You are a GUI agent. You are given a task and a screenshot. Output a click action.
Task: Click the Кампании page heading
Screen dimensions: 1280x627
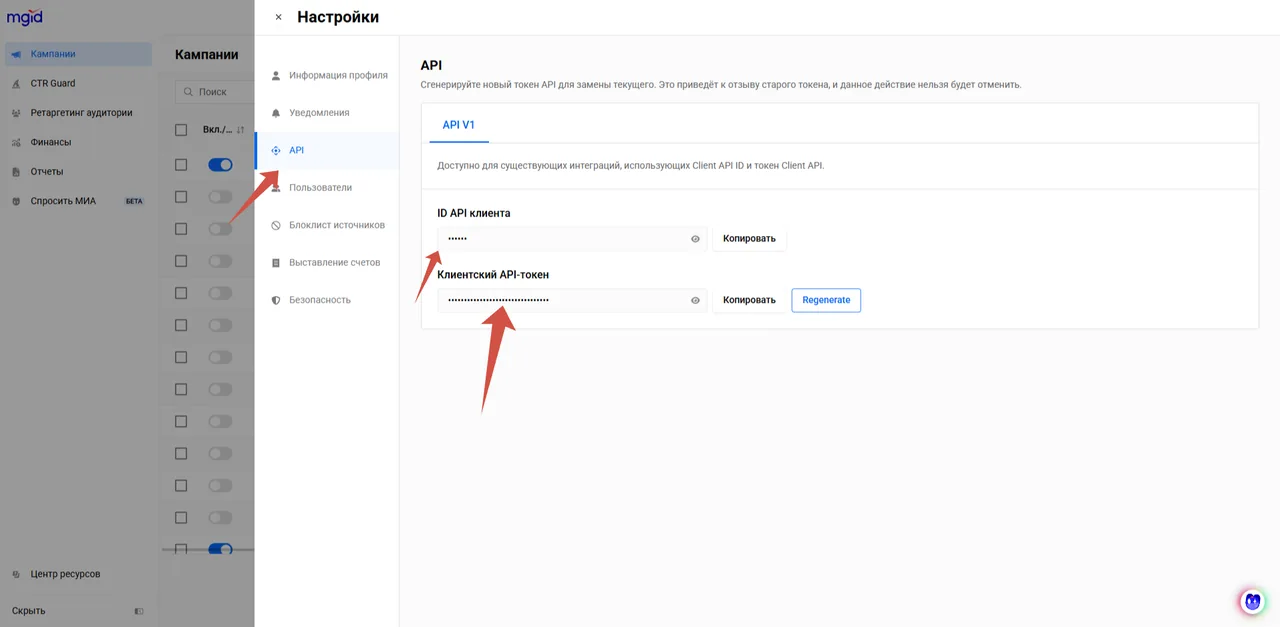[x=207, y=55]
